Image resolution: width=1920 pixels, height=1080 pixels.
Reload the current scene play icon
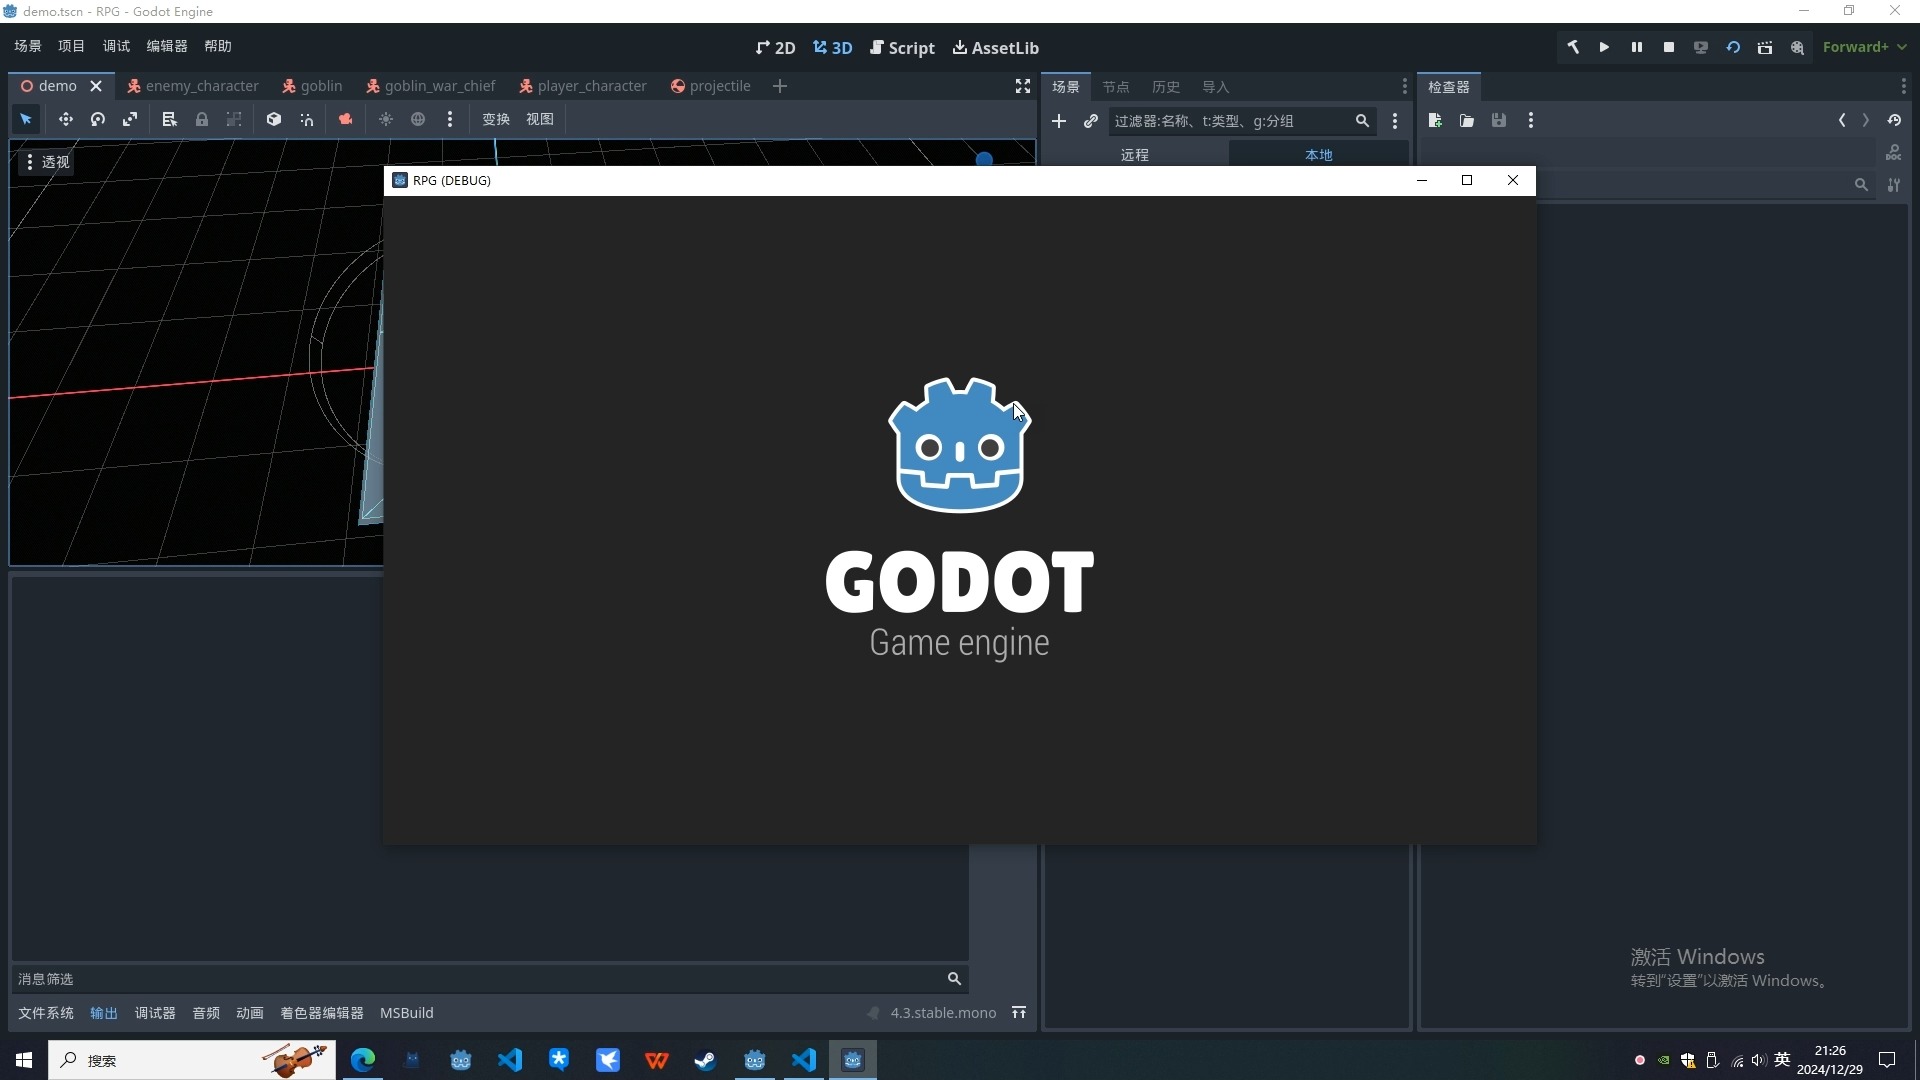pos(1733,47)
